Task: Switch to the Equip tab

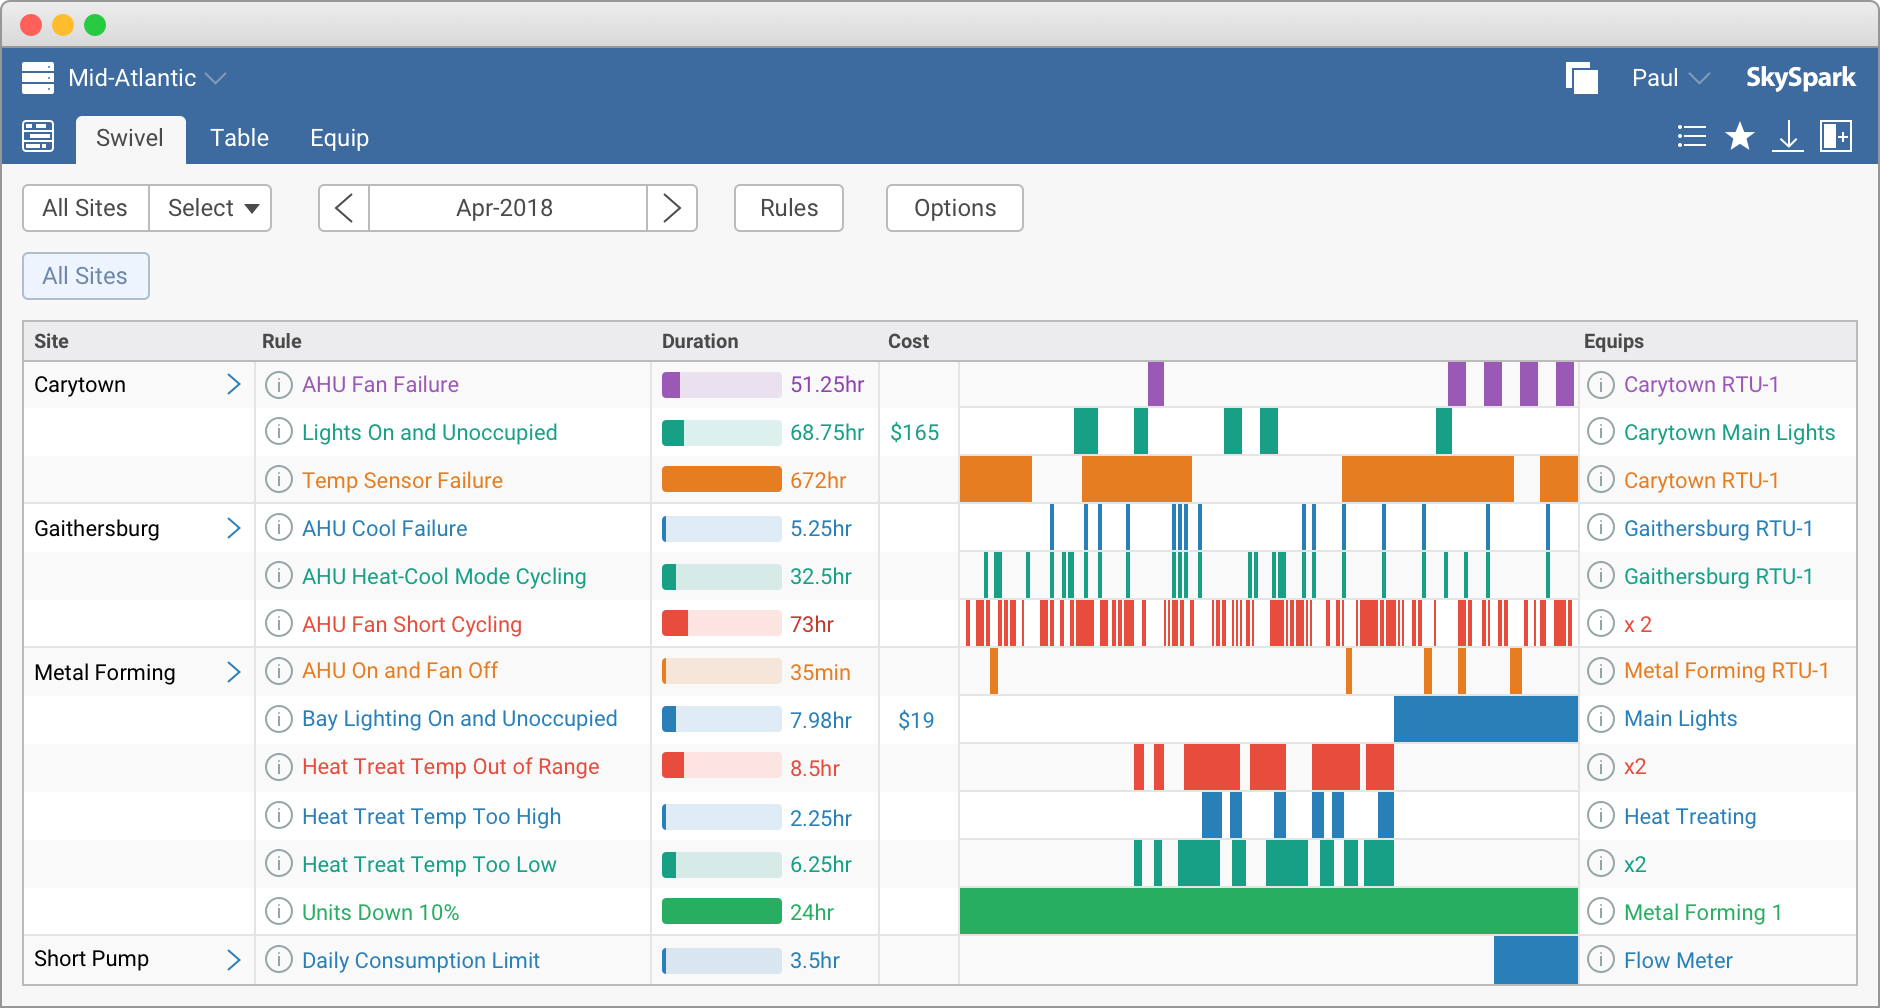Action: pos(339,138)
